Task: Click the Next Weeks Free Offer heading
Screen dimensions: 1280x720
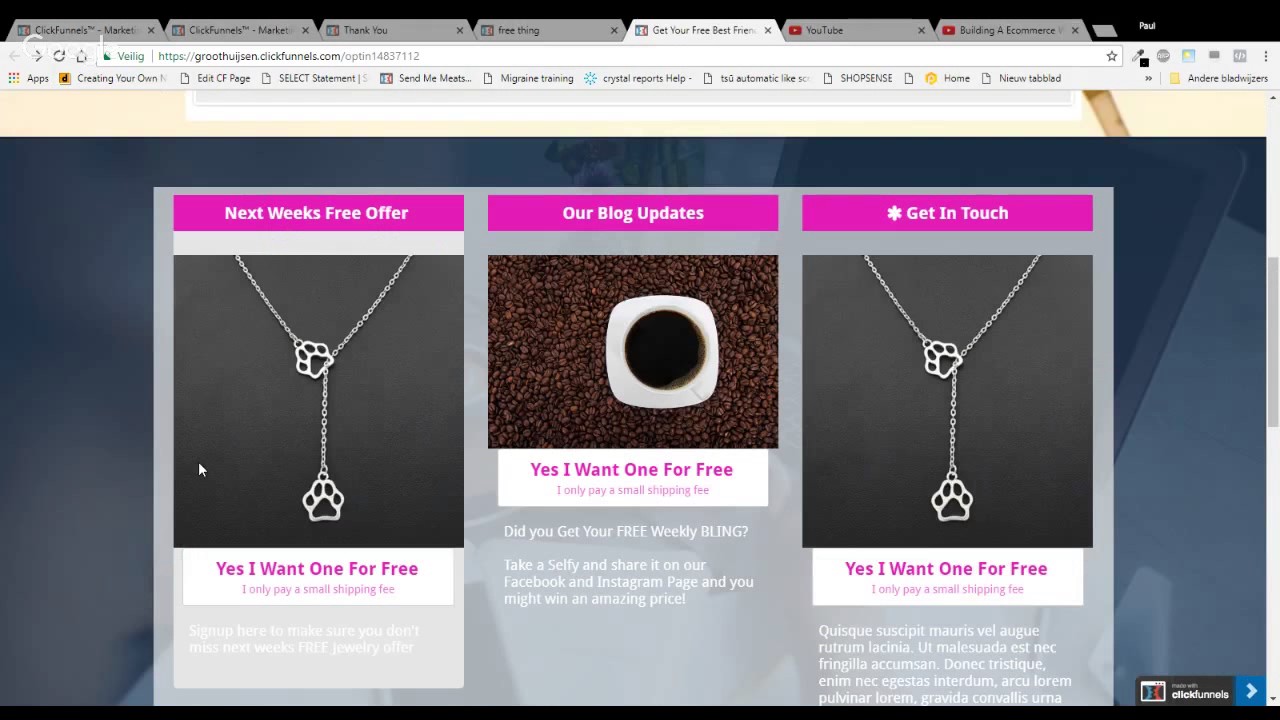Action: 318,213
